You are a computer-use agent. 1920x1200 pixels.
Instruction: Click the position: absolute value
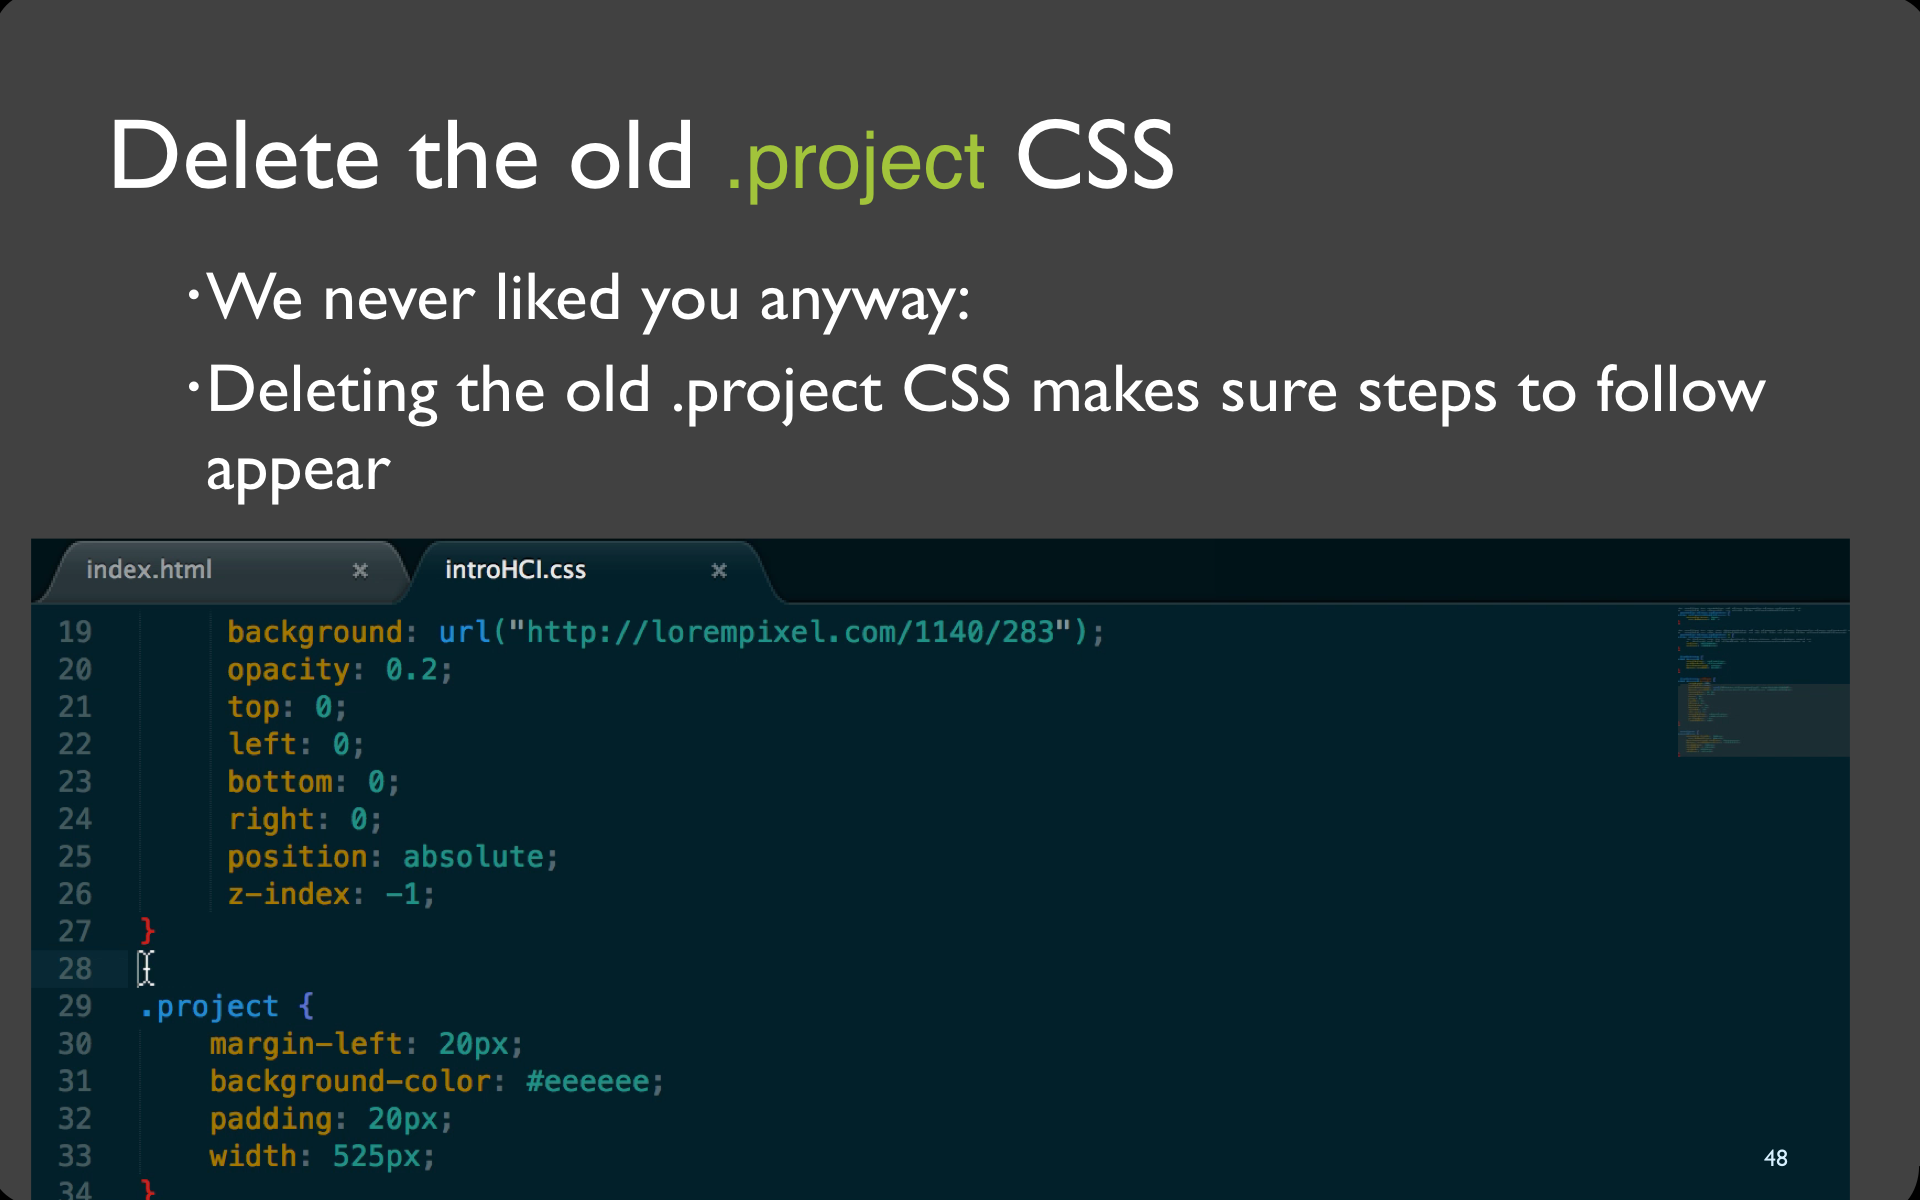(473, 857)
